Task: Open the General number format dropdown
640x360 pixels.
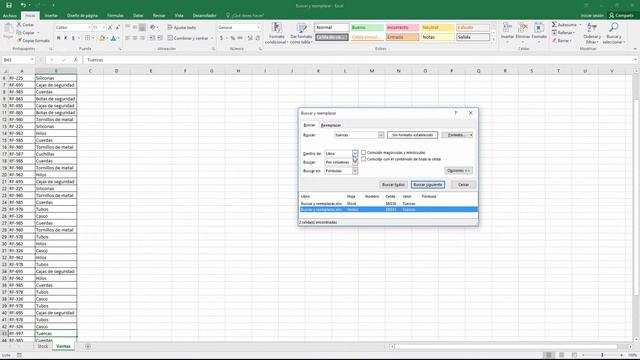Action: [258, 27]
